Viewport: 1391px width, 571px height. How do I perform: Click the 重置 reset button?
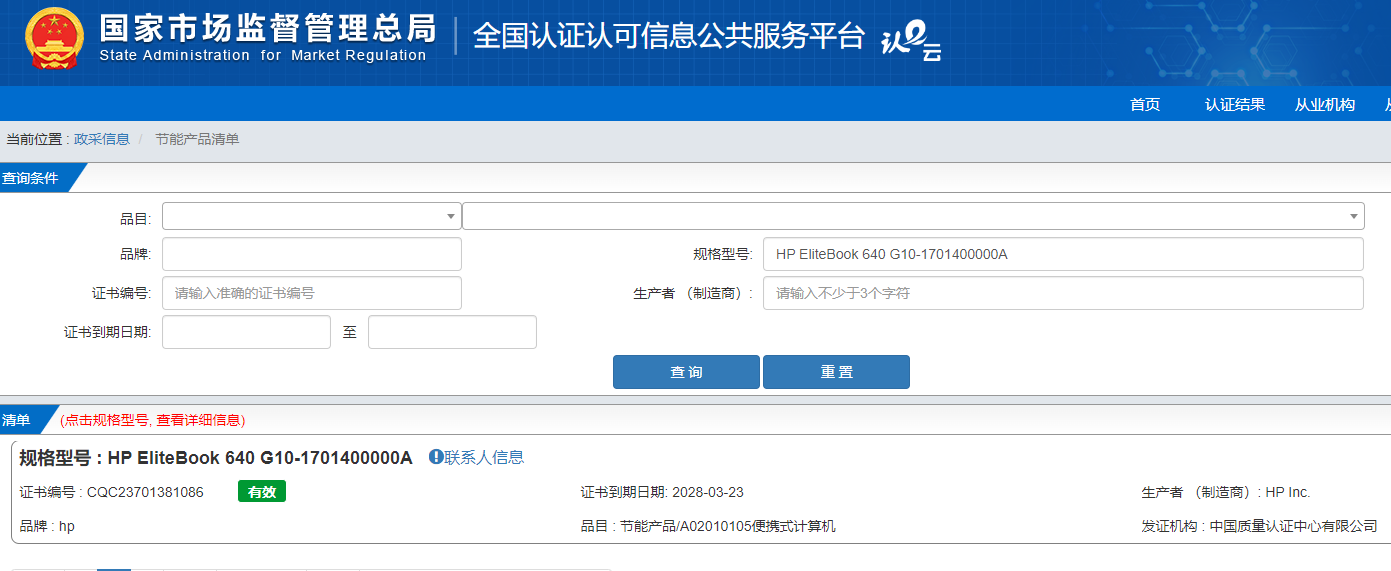pyautogui.click(x=836, y=372)
